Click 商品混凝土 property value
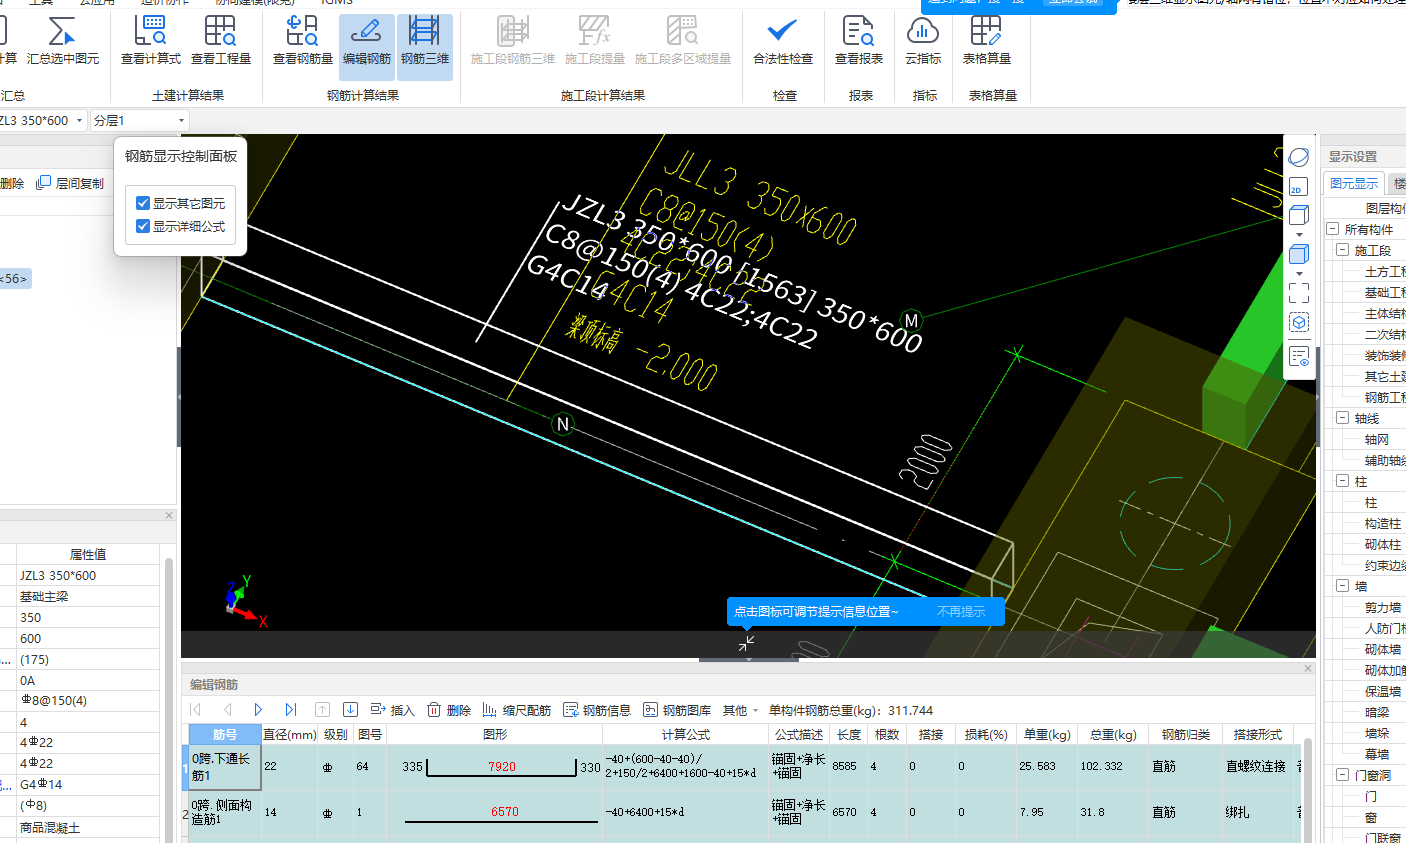Viewport: 1406px width, 843px height. (88, 828)
